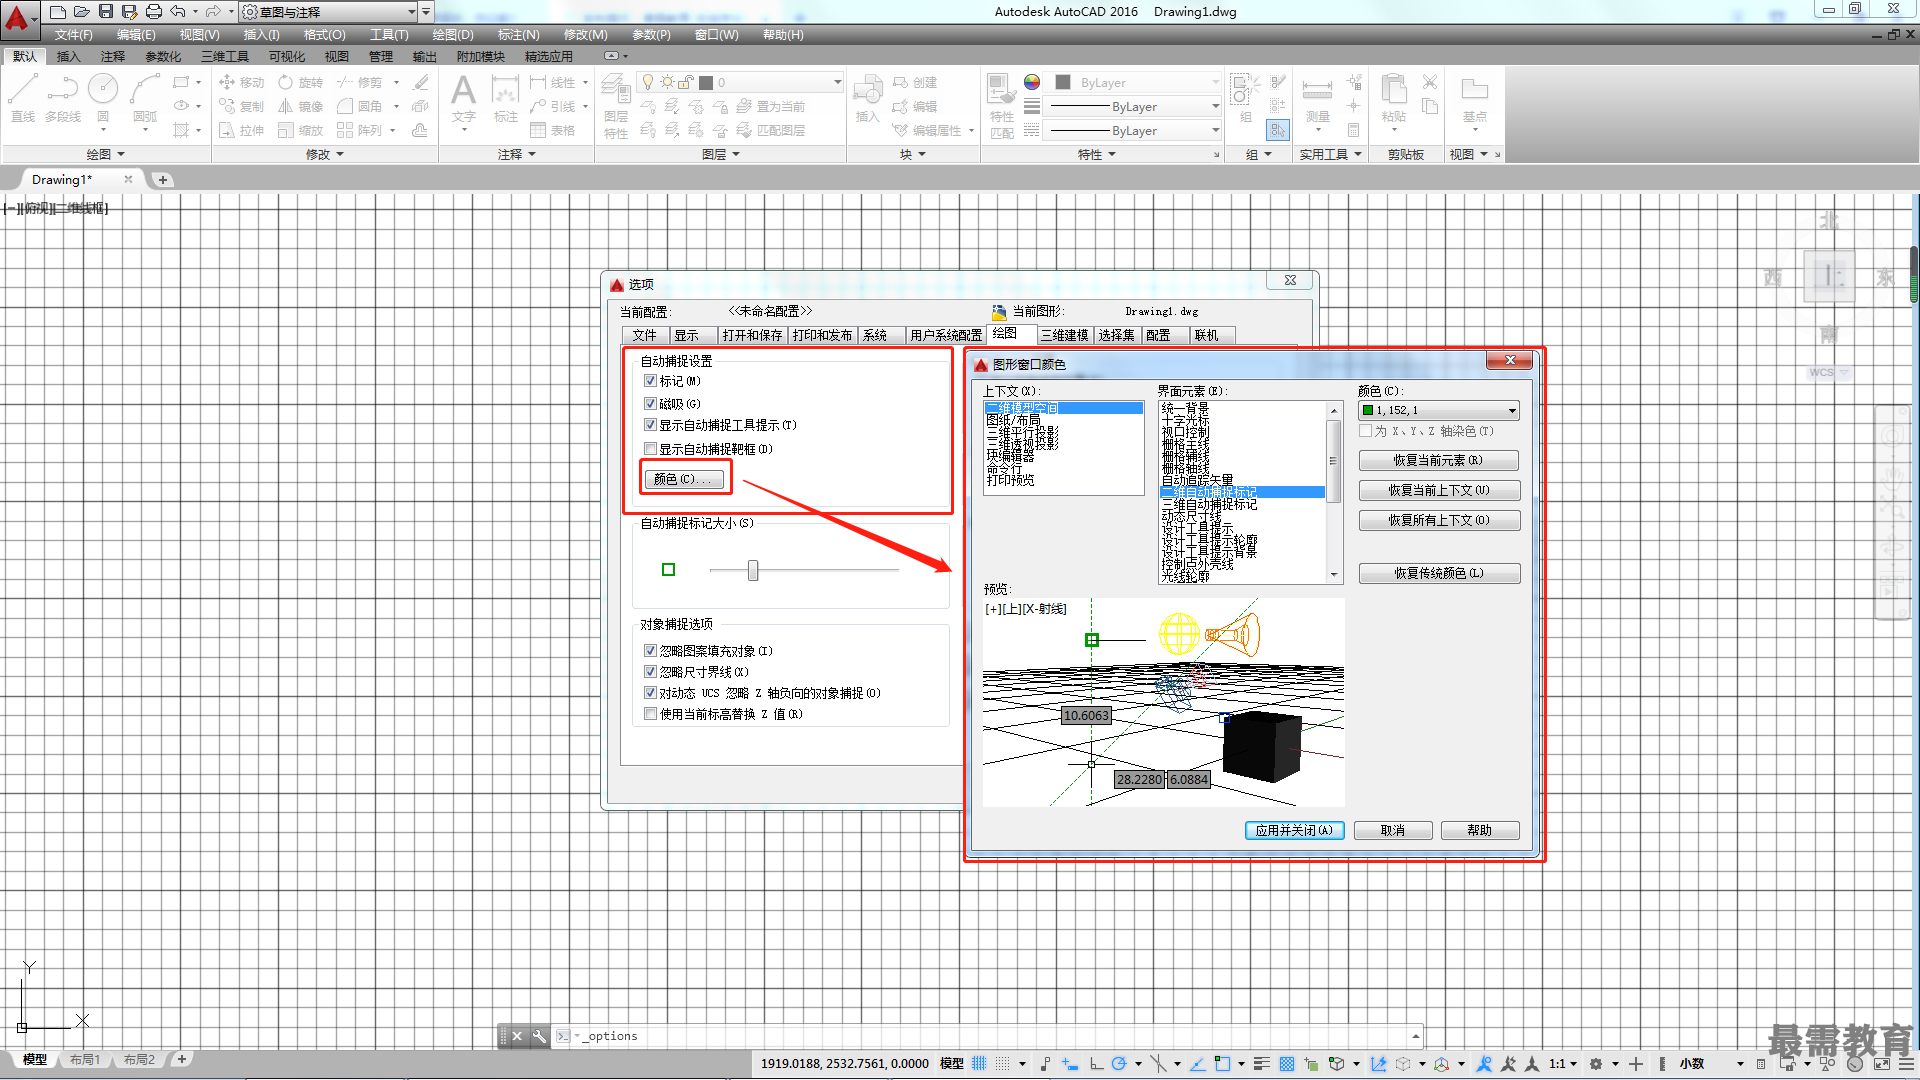
Task: Click 恢复所有上下文(O) button
Action: coord(1439,521)
